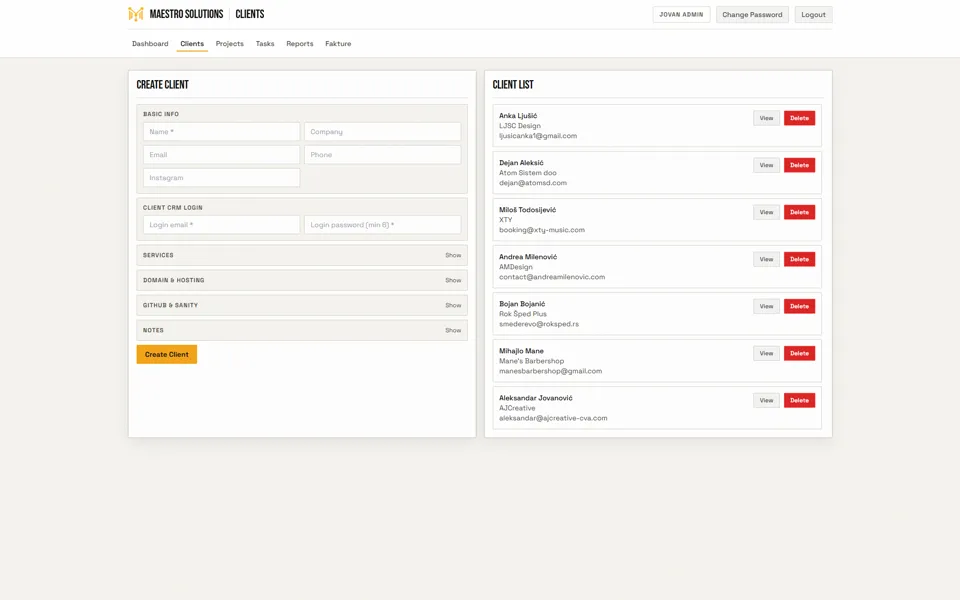Screen dimensions: 960x600
Task: Delete client Dejan Aleksić
Action: 799,165
